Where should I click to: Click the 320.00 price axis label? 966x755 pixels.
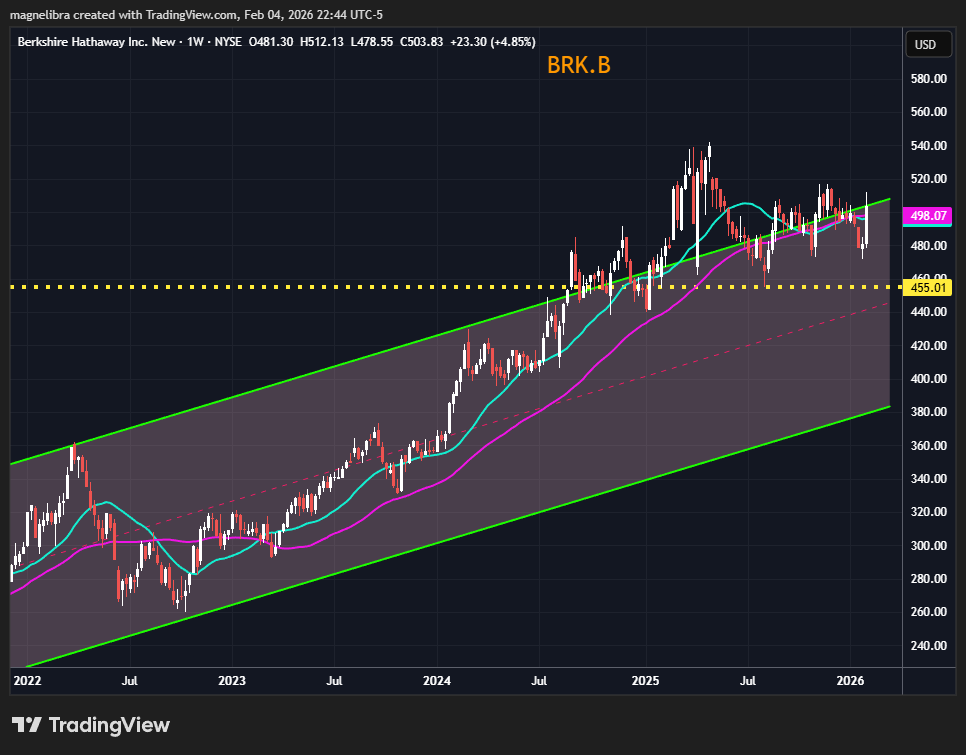928,512
